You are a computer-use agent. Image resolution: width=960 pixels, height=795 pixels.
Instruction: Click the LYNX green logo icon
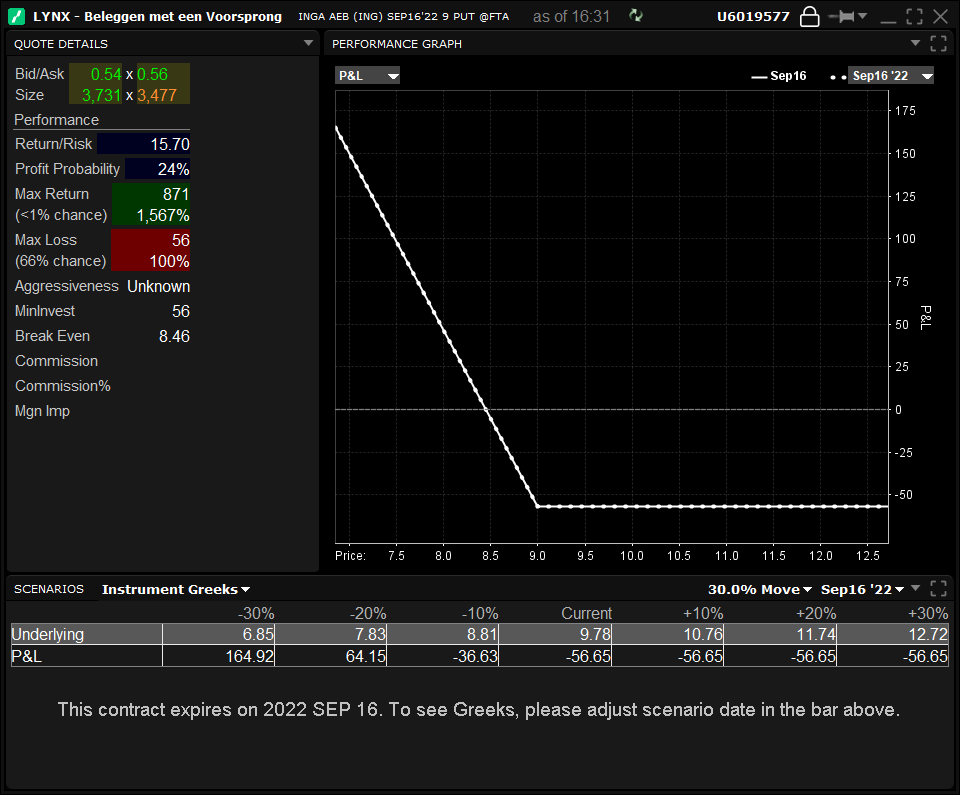[x=17, y=17]
